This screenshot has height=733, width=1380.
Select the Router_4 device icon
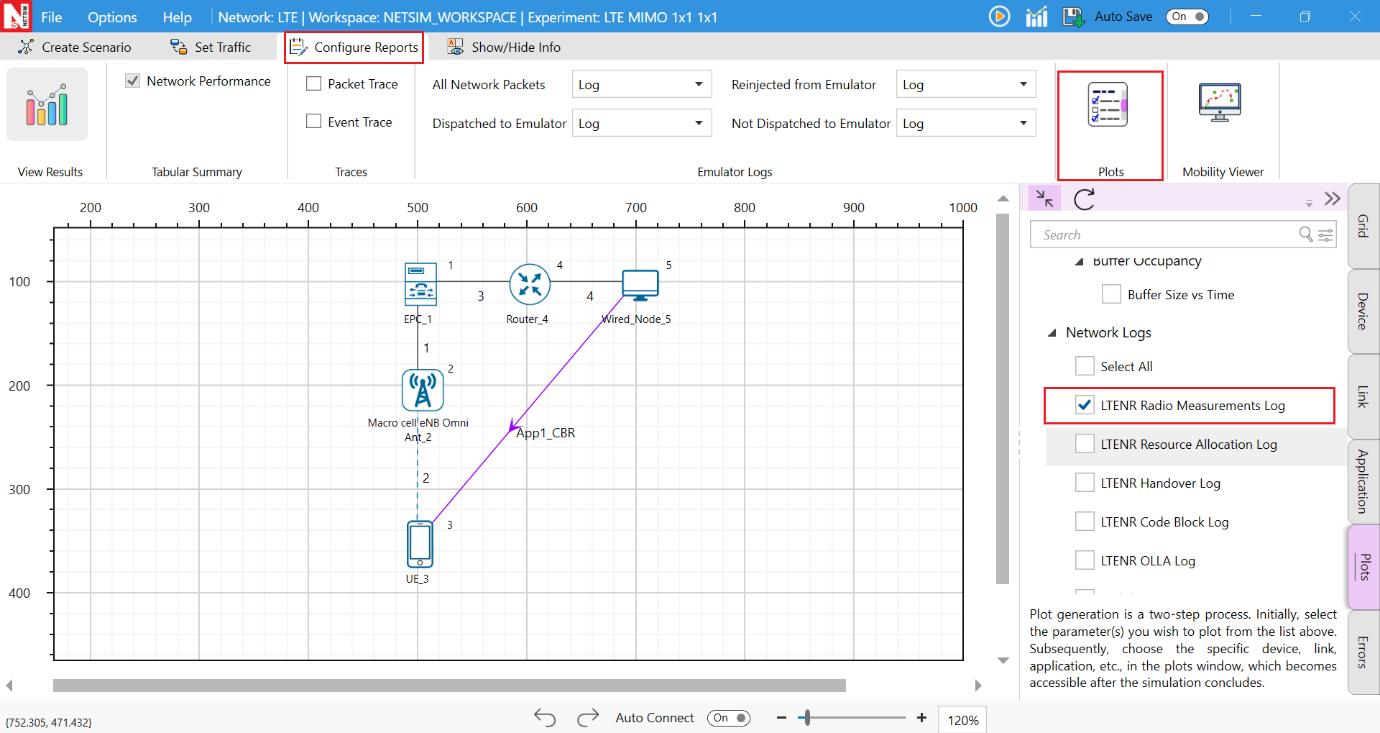click(529, 284)
